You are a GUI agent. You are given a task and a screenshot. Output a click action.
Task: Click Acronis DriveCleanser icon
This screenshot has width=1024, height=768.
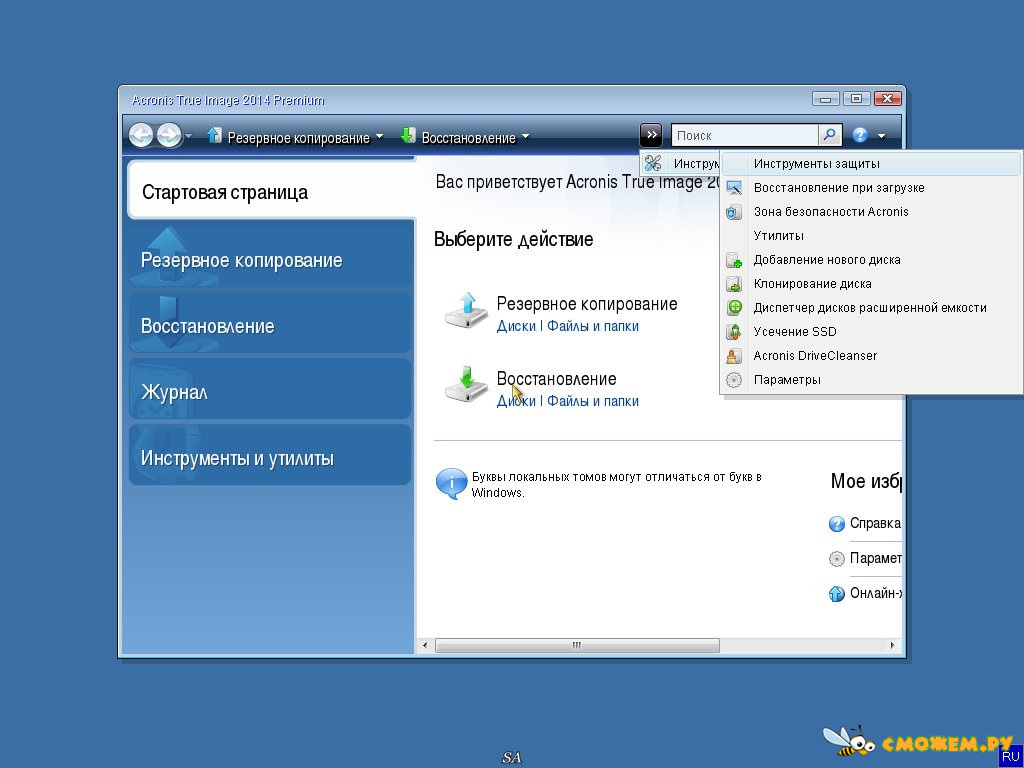[734, 356]
